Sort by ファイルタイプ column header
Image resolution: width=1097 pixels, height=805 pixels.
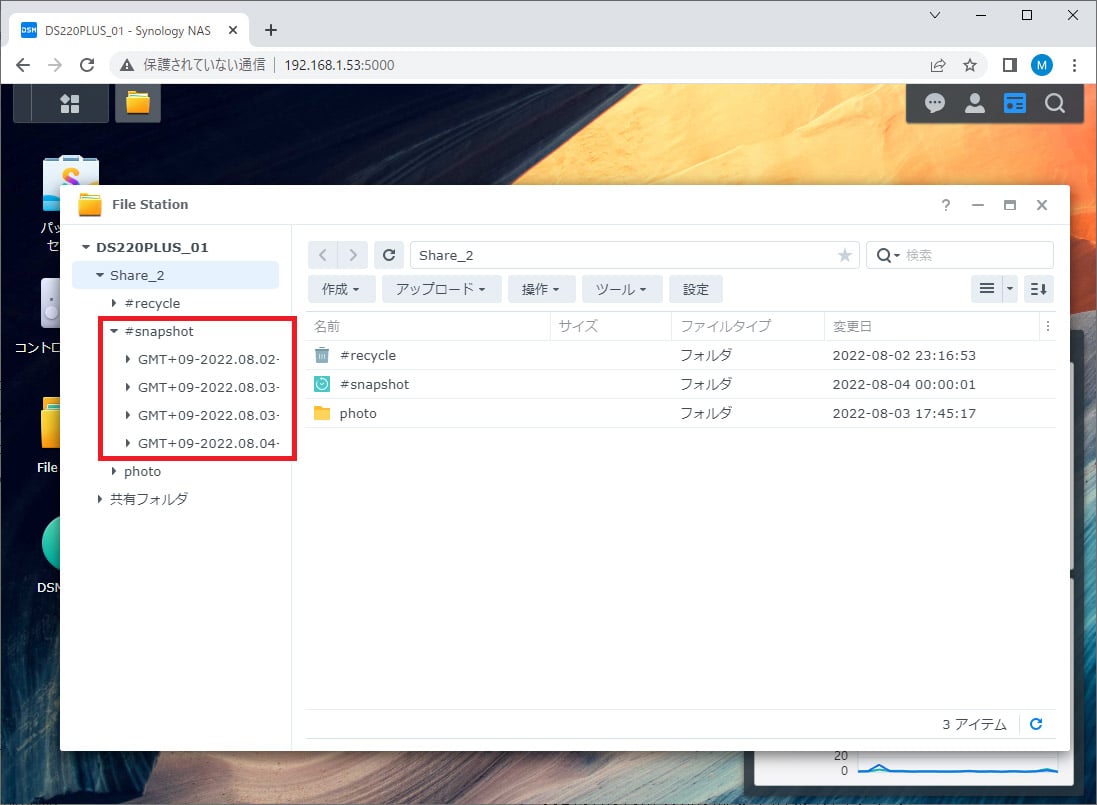point(748,326)
